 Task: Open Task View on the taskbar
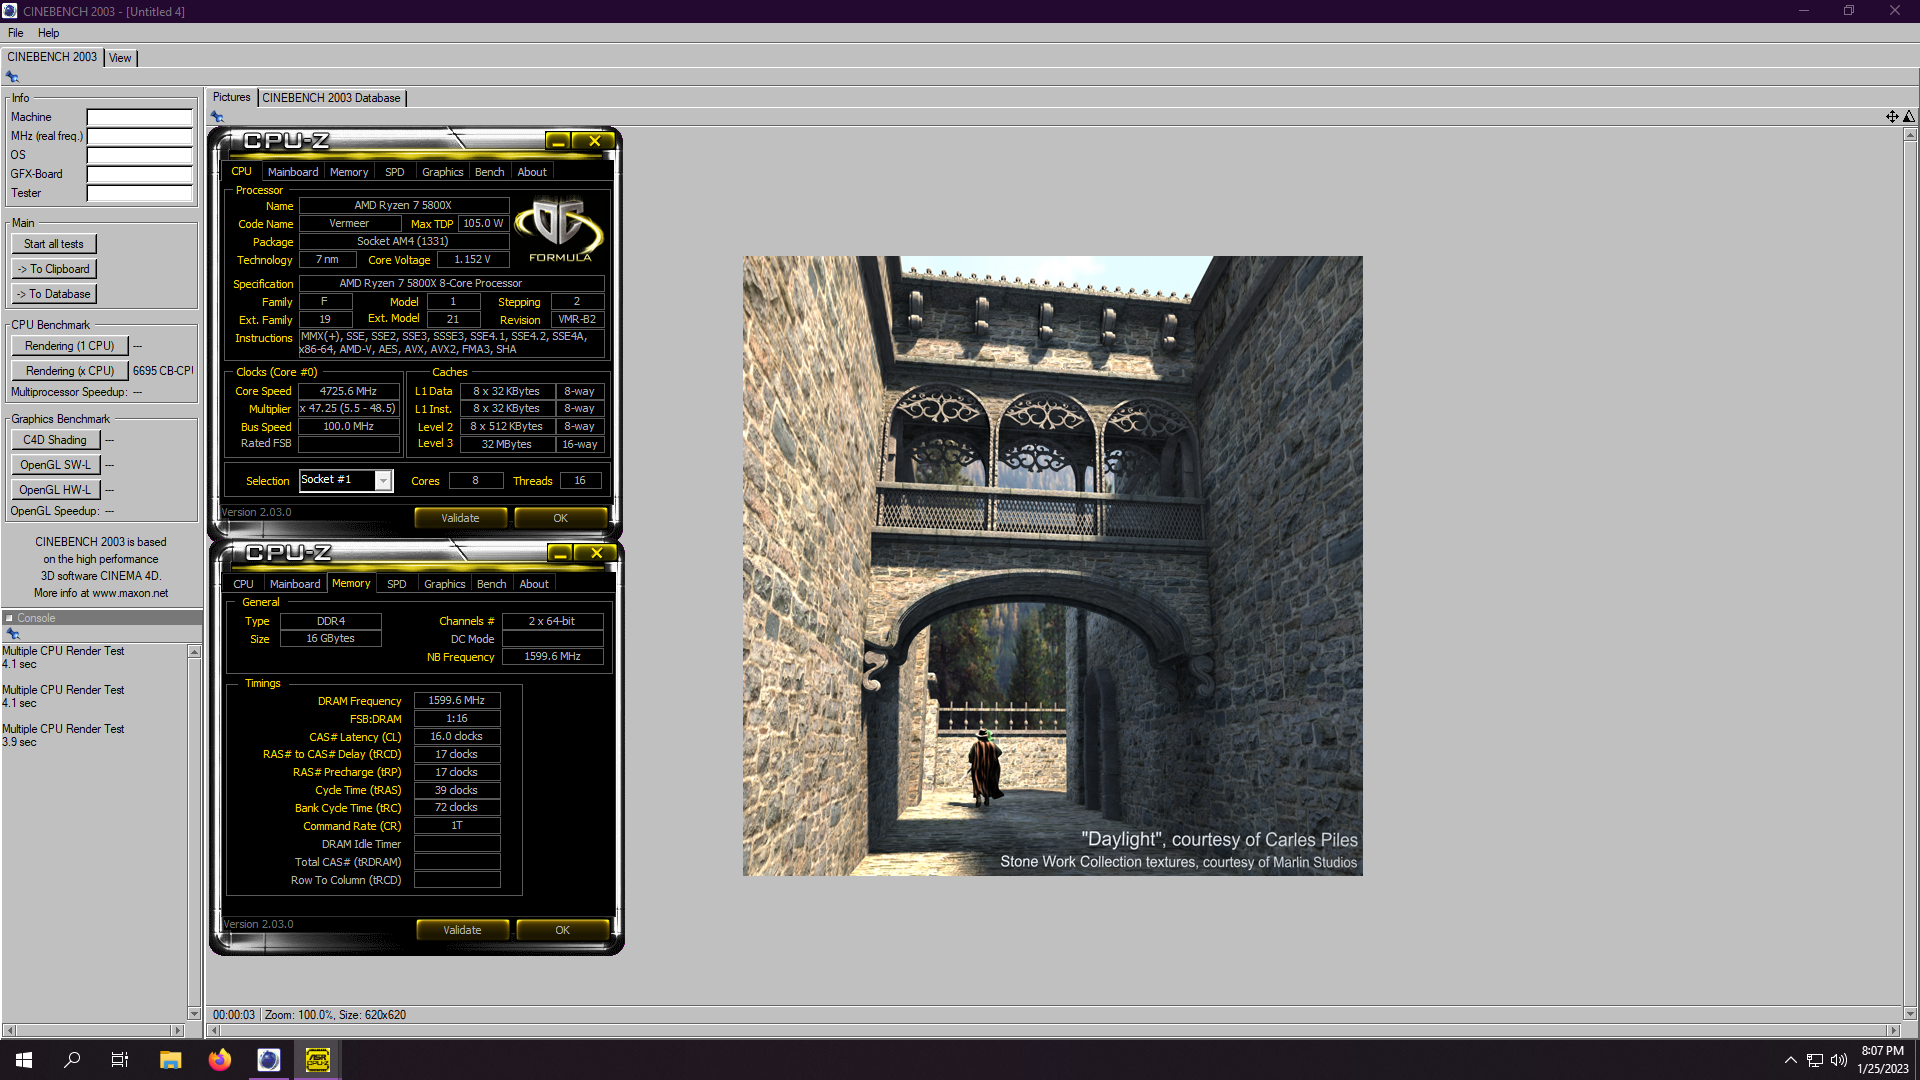coord(120,1060)
